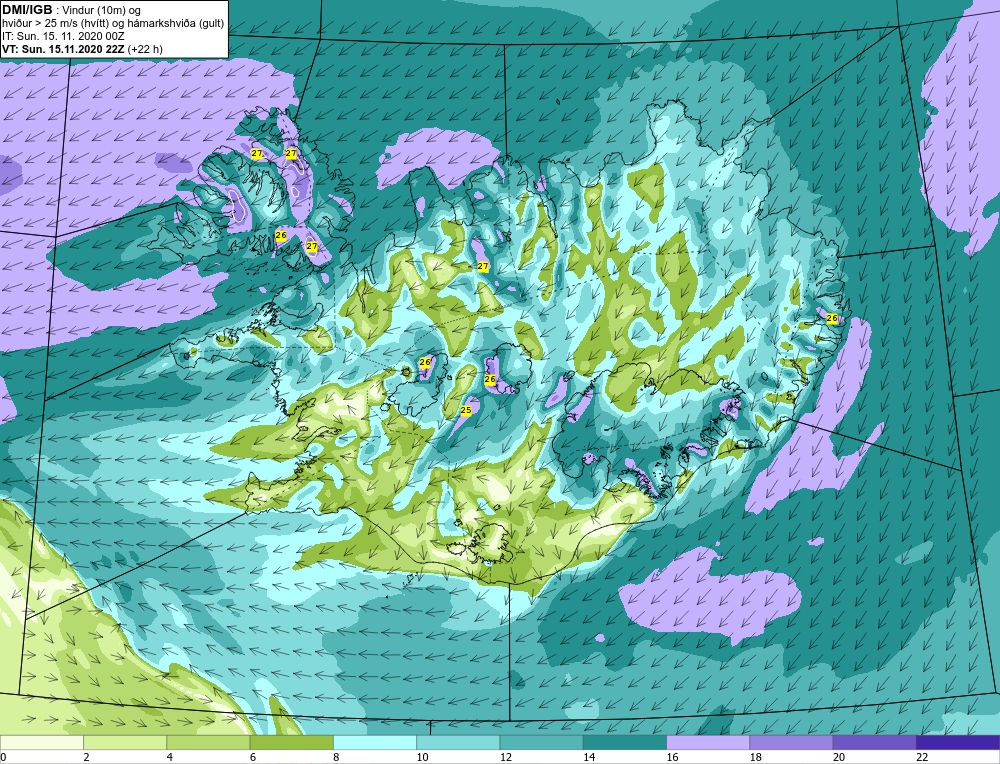Click legend scale value '8'
Viewport: 1000px width, 764px height.
coord(336,757)
